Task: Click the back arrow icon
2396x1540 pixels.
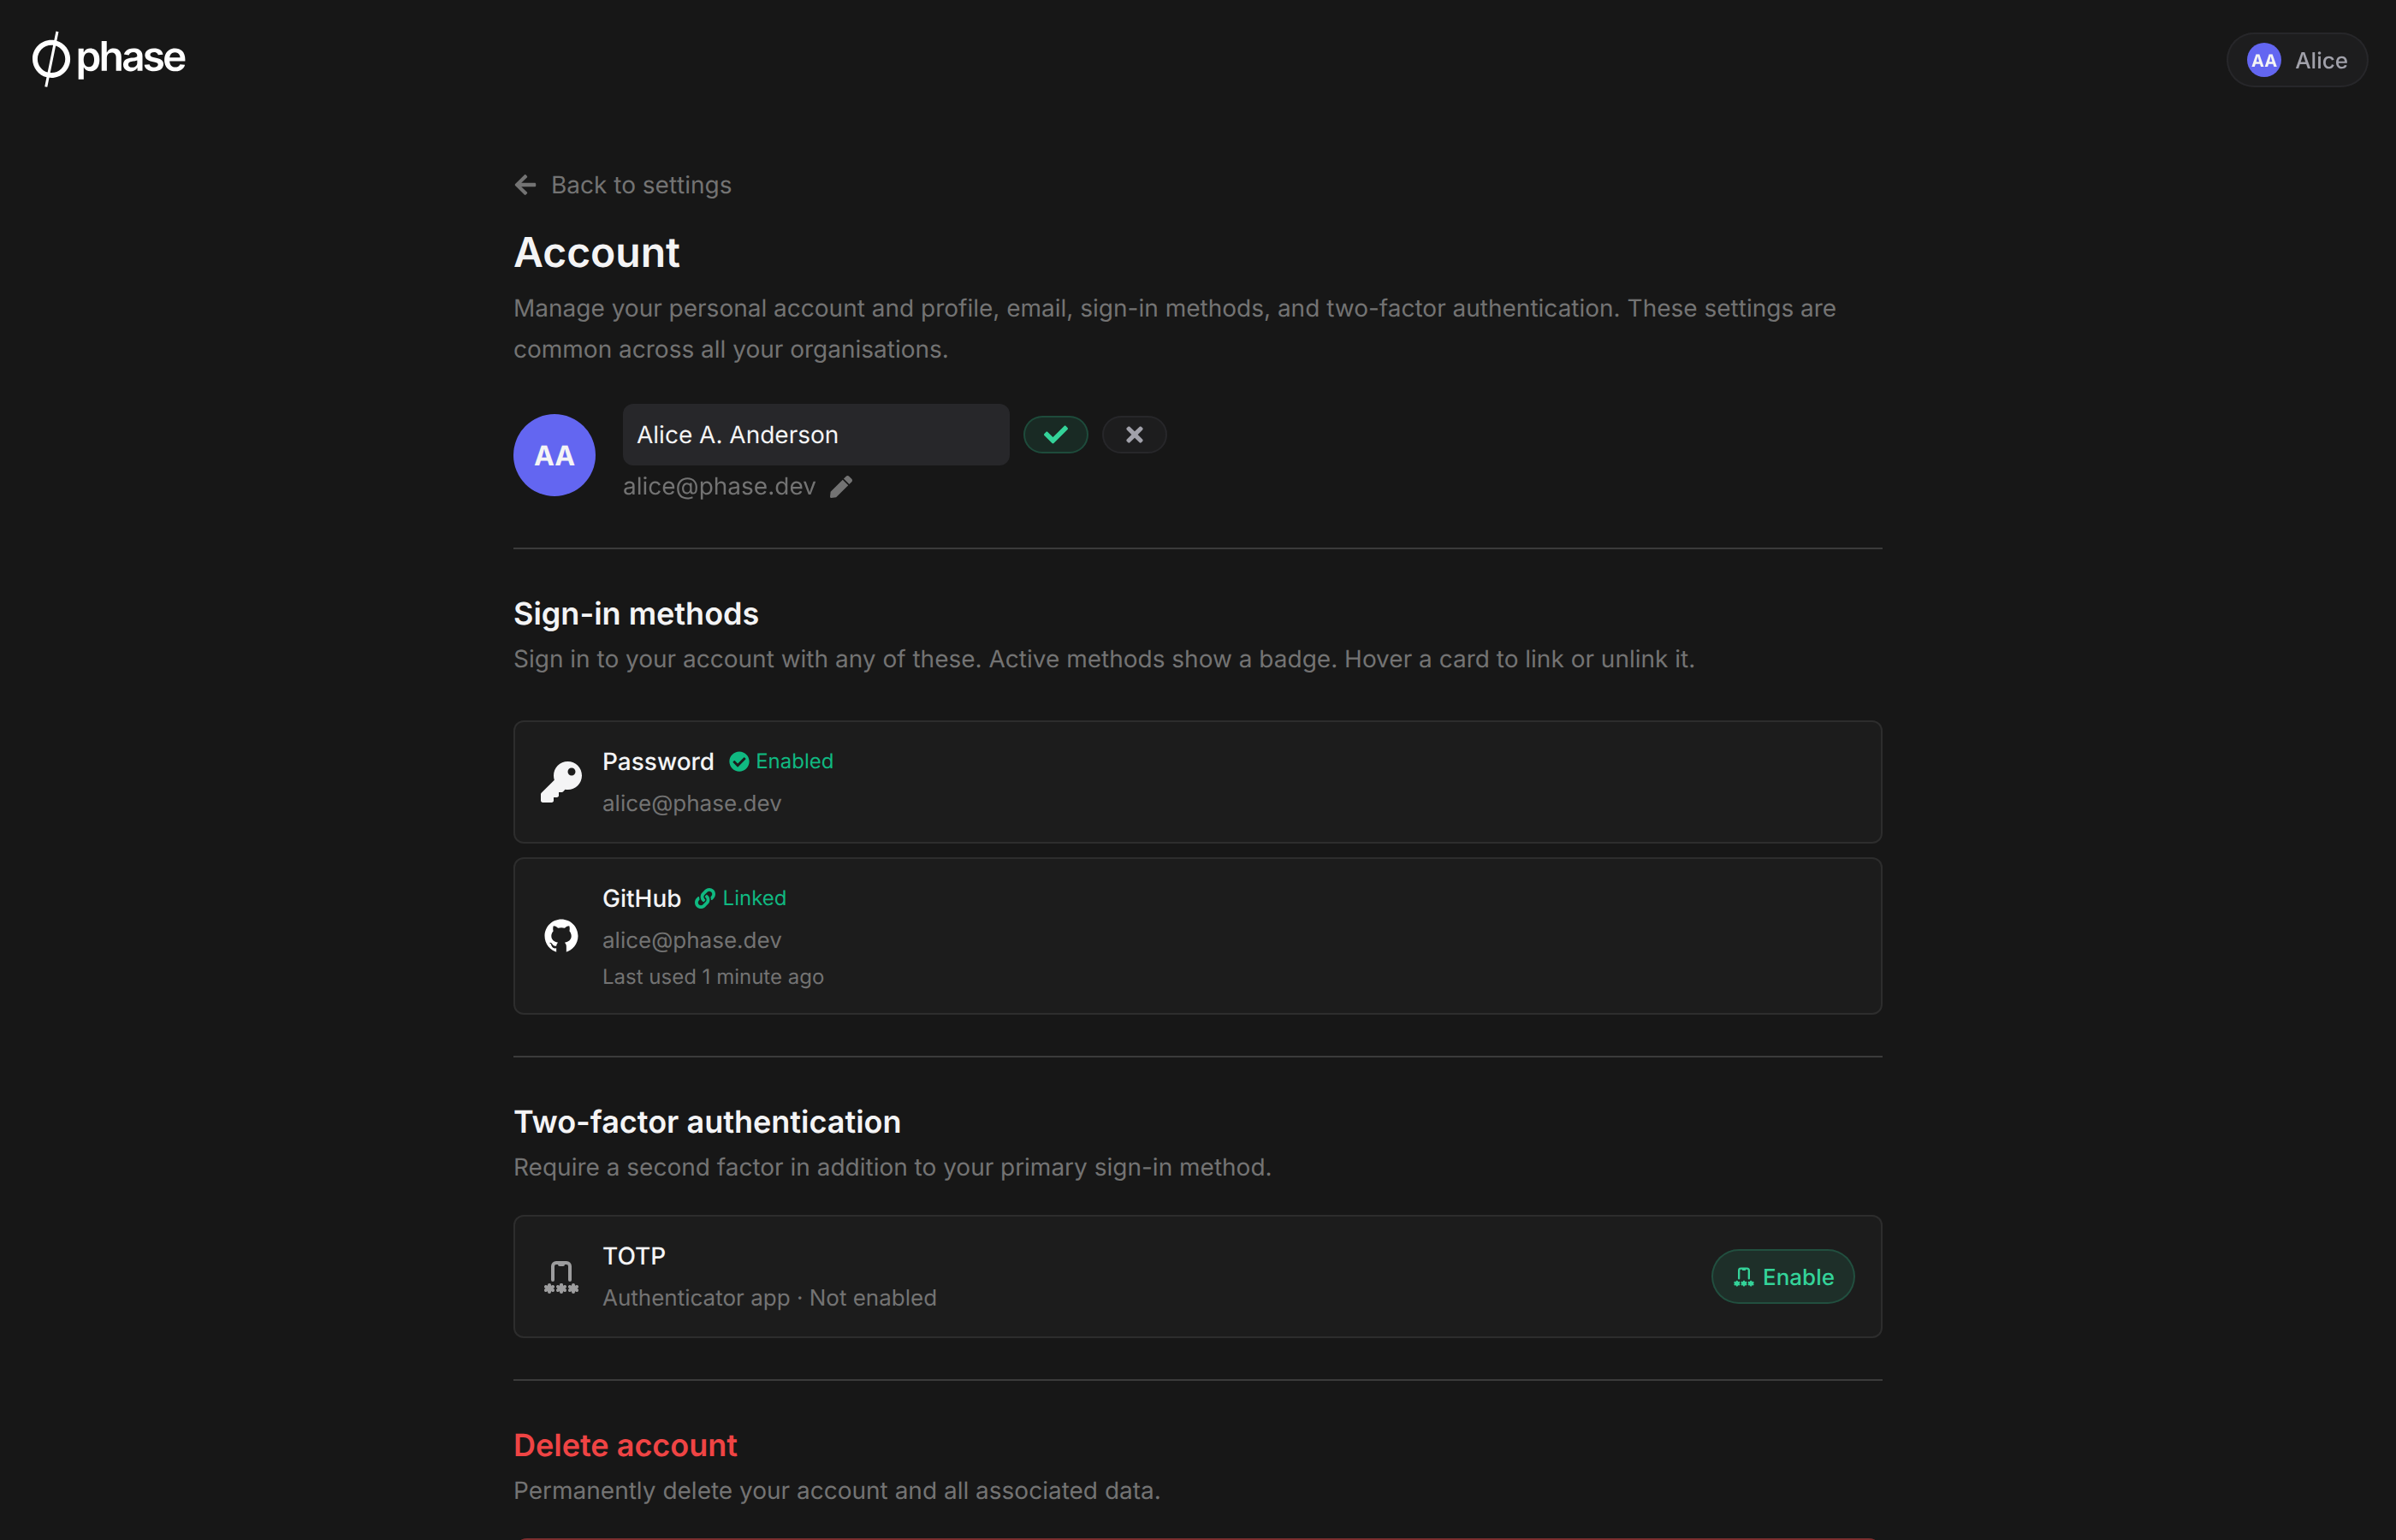Action: pyautogui.click(x=525, y=185)
